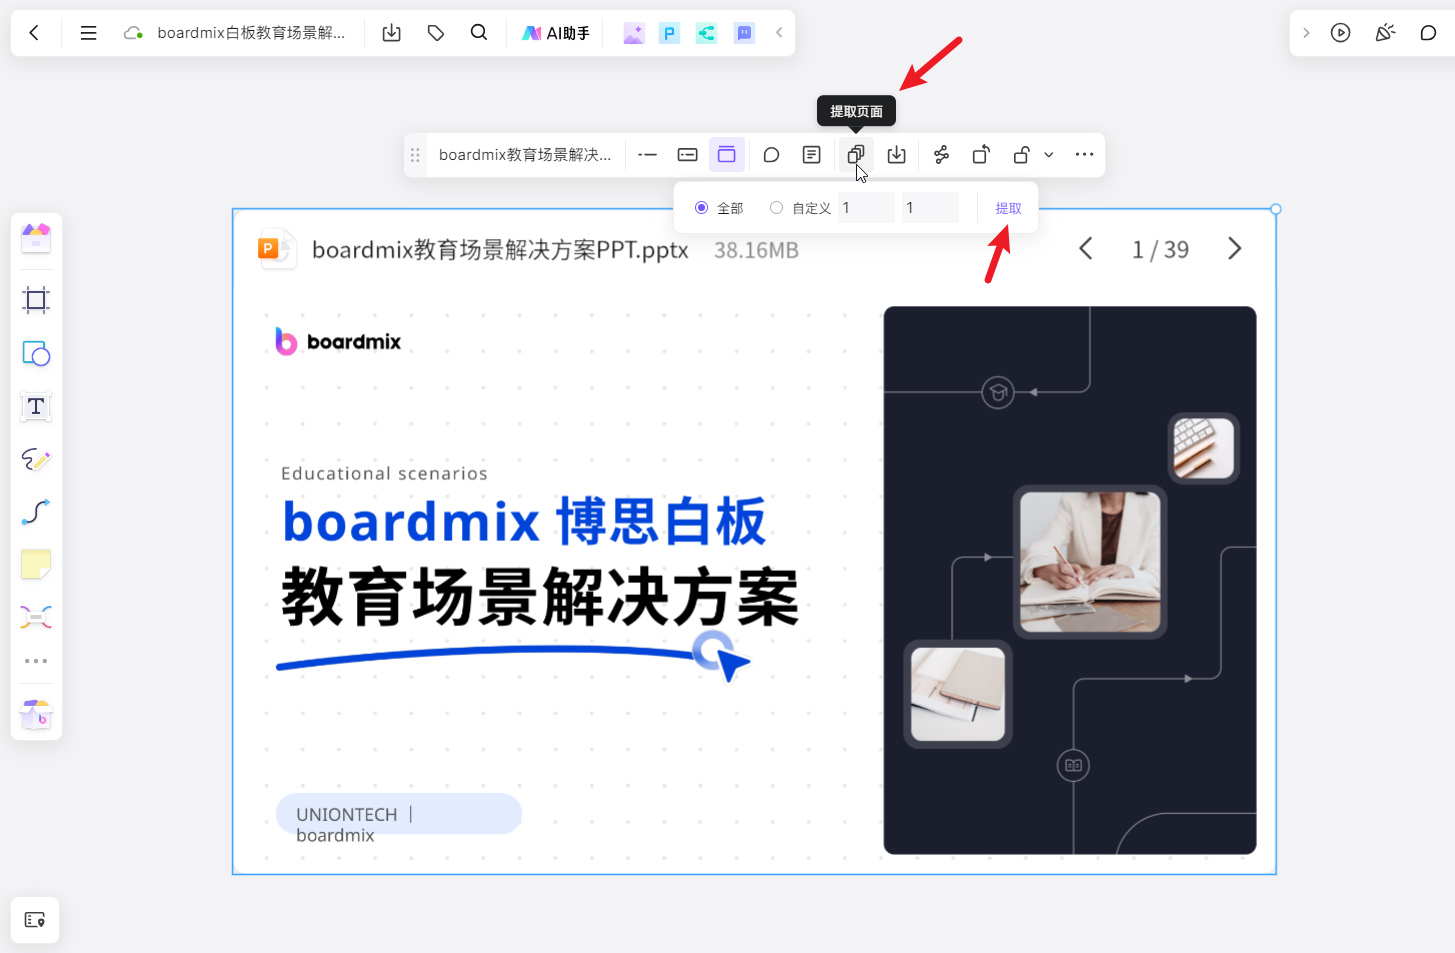Toggle the lock icon

(1021, 155)
